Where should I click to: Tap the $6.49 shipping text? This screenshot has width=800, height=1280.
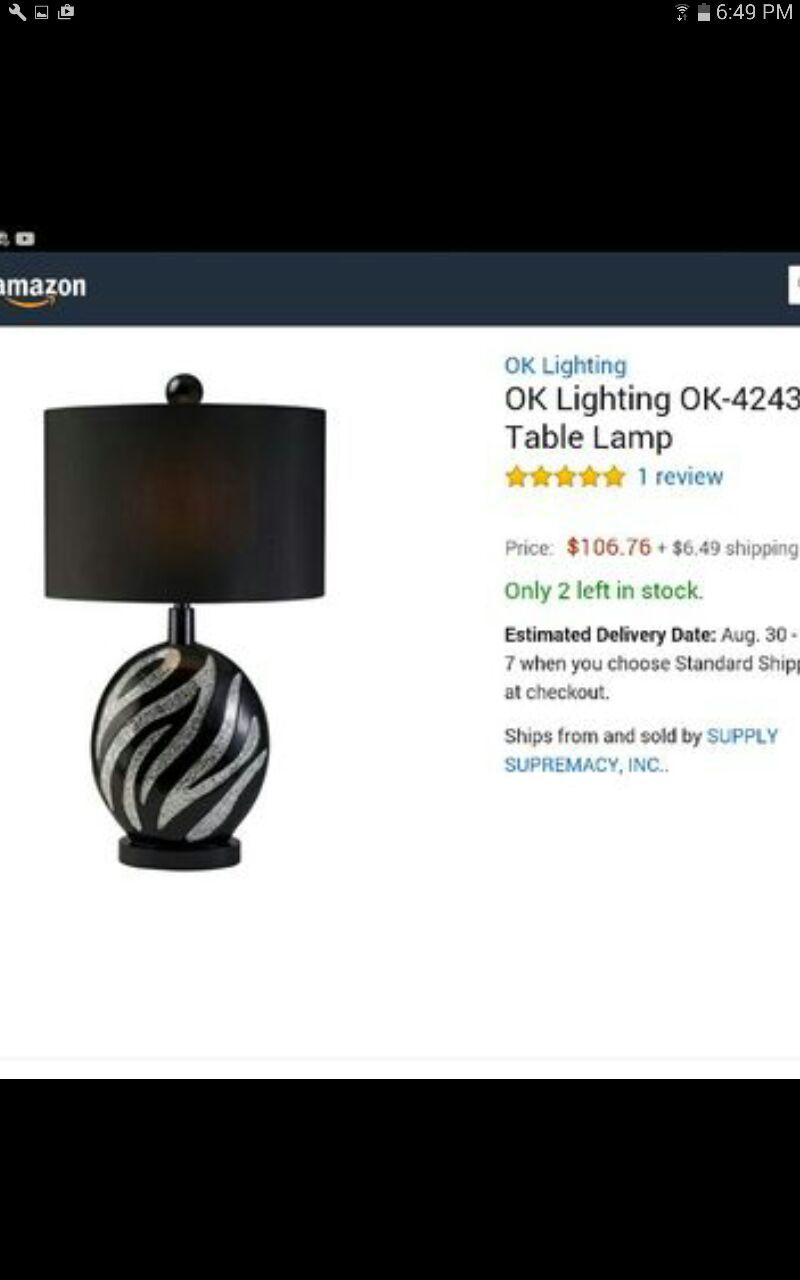pyautogui.click(x=735, y=548)
